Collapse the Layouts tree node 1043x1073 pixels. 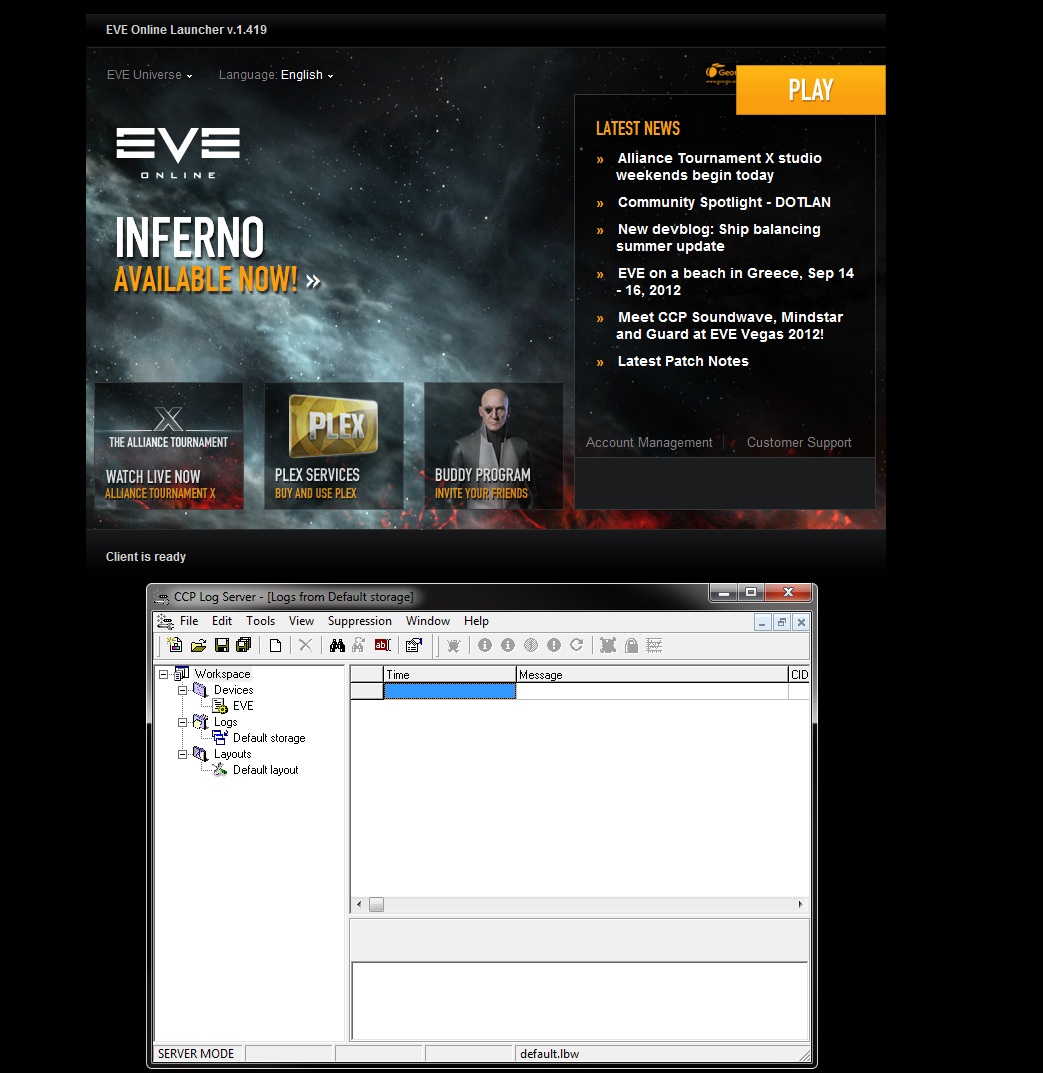coord(183,754)
